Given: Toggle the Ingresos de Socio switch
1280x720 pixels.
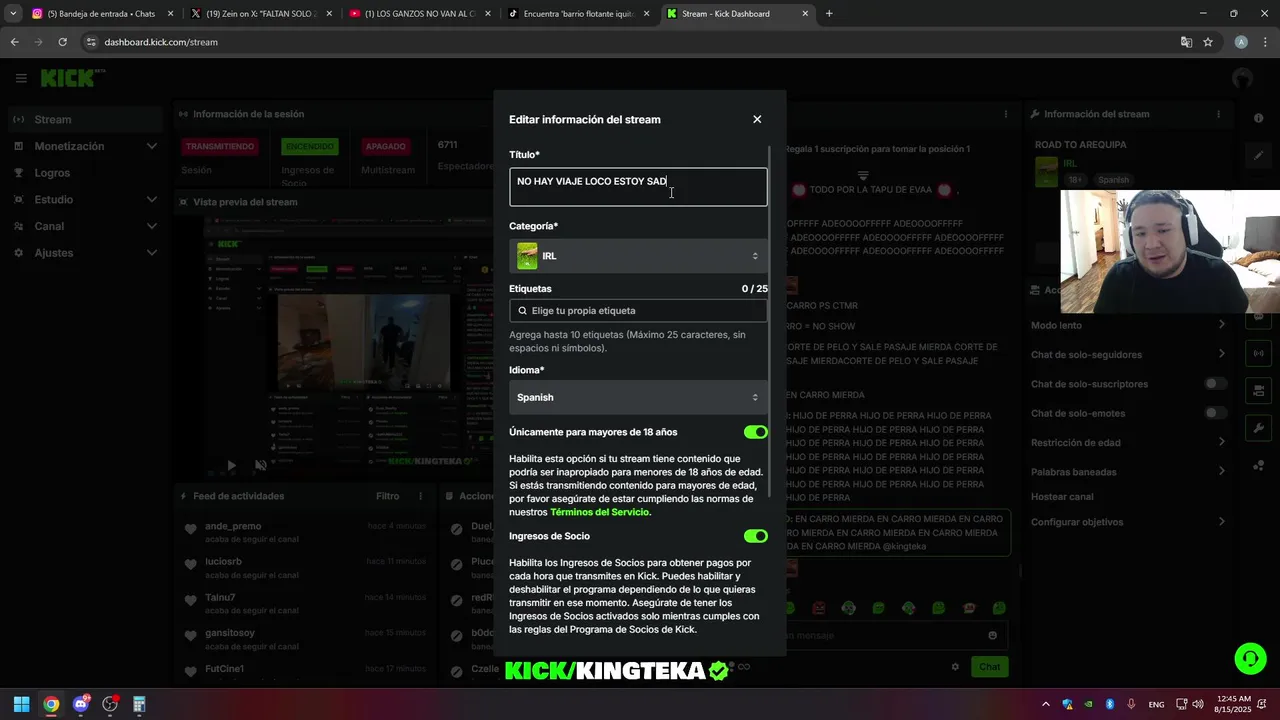Looking at the screenshot, I should pos(755,536).
